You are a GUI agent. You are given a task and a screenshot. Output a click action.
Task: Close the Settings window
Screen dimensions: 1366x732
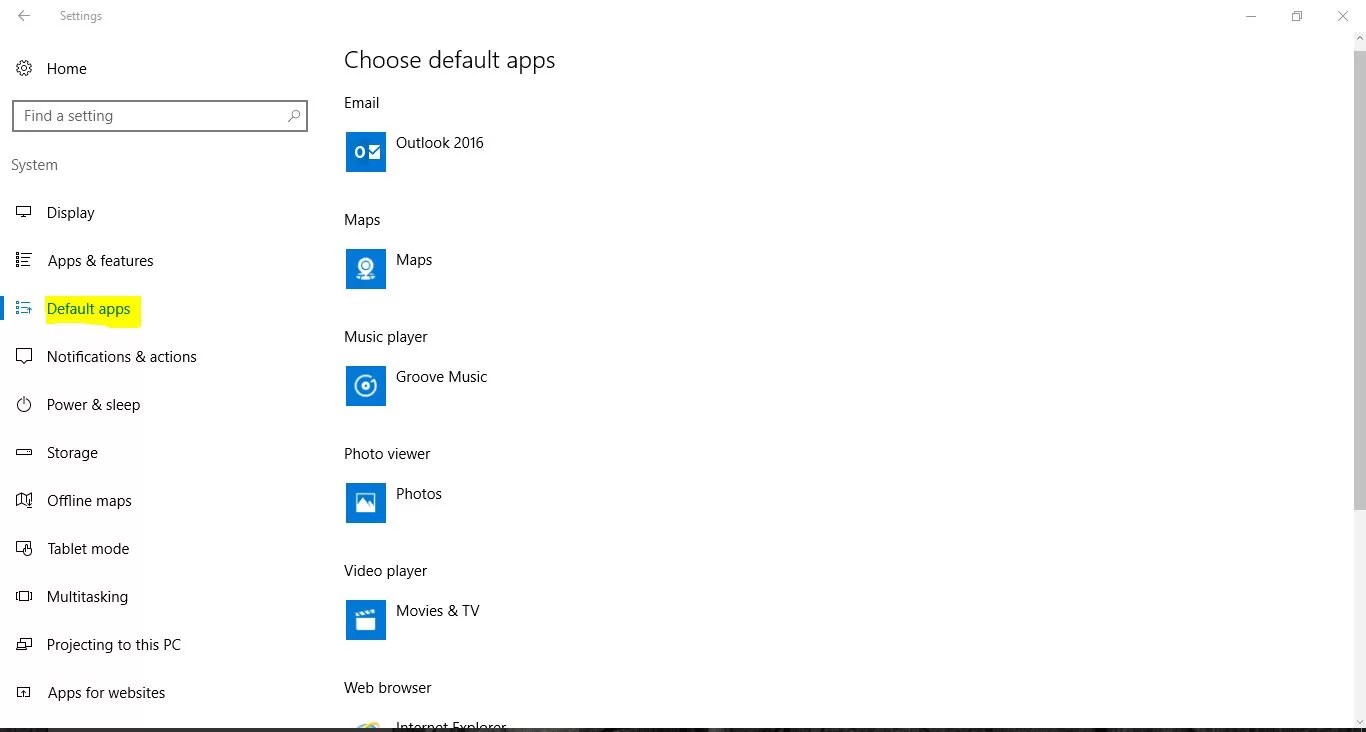point(1343,16)
